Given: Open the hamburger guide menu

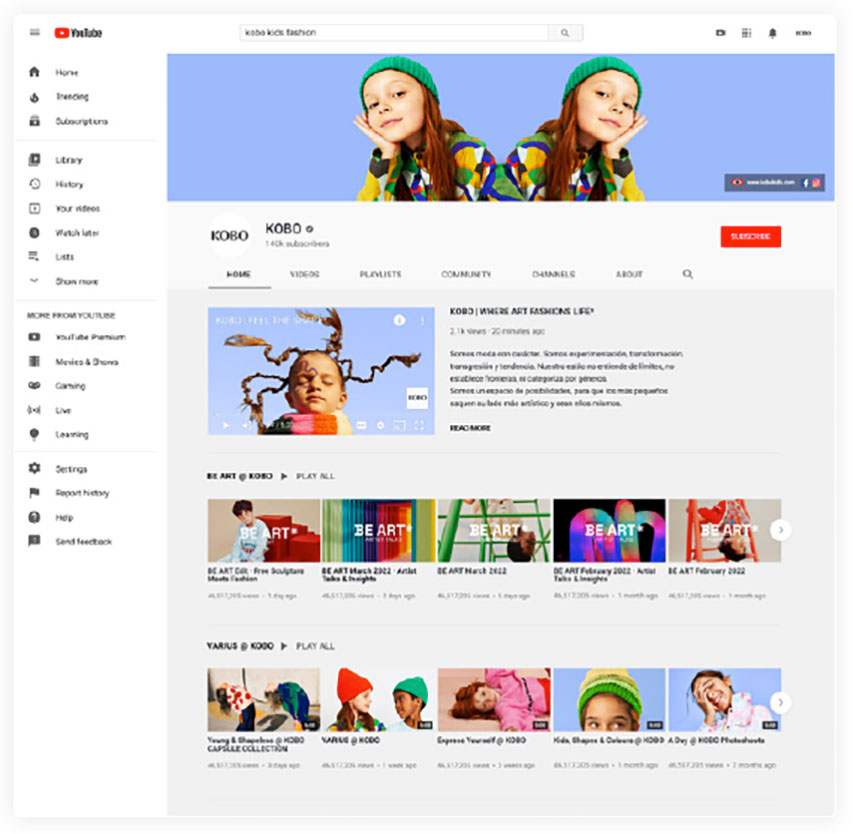Looking at the screenshot, I should (35, 32).
